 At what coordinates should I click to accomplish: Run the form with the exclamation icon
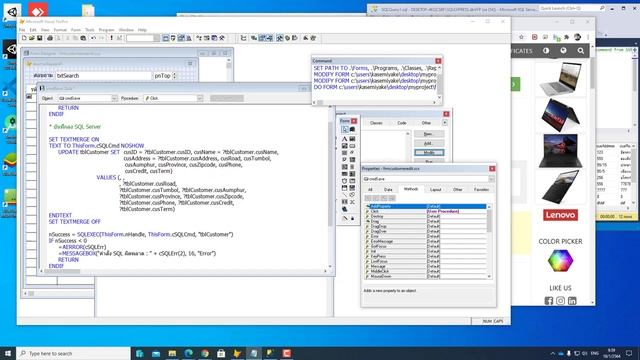pos(111,38)
